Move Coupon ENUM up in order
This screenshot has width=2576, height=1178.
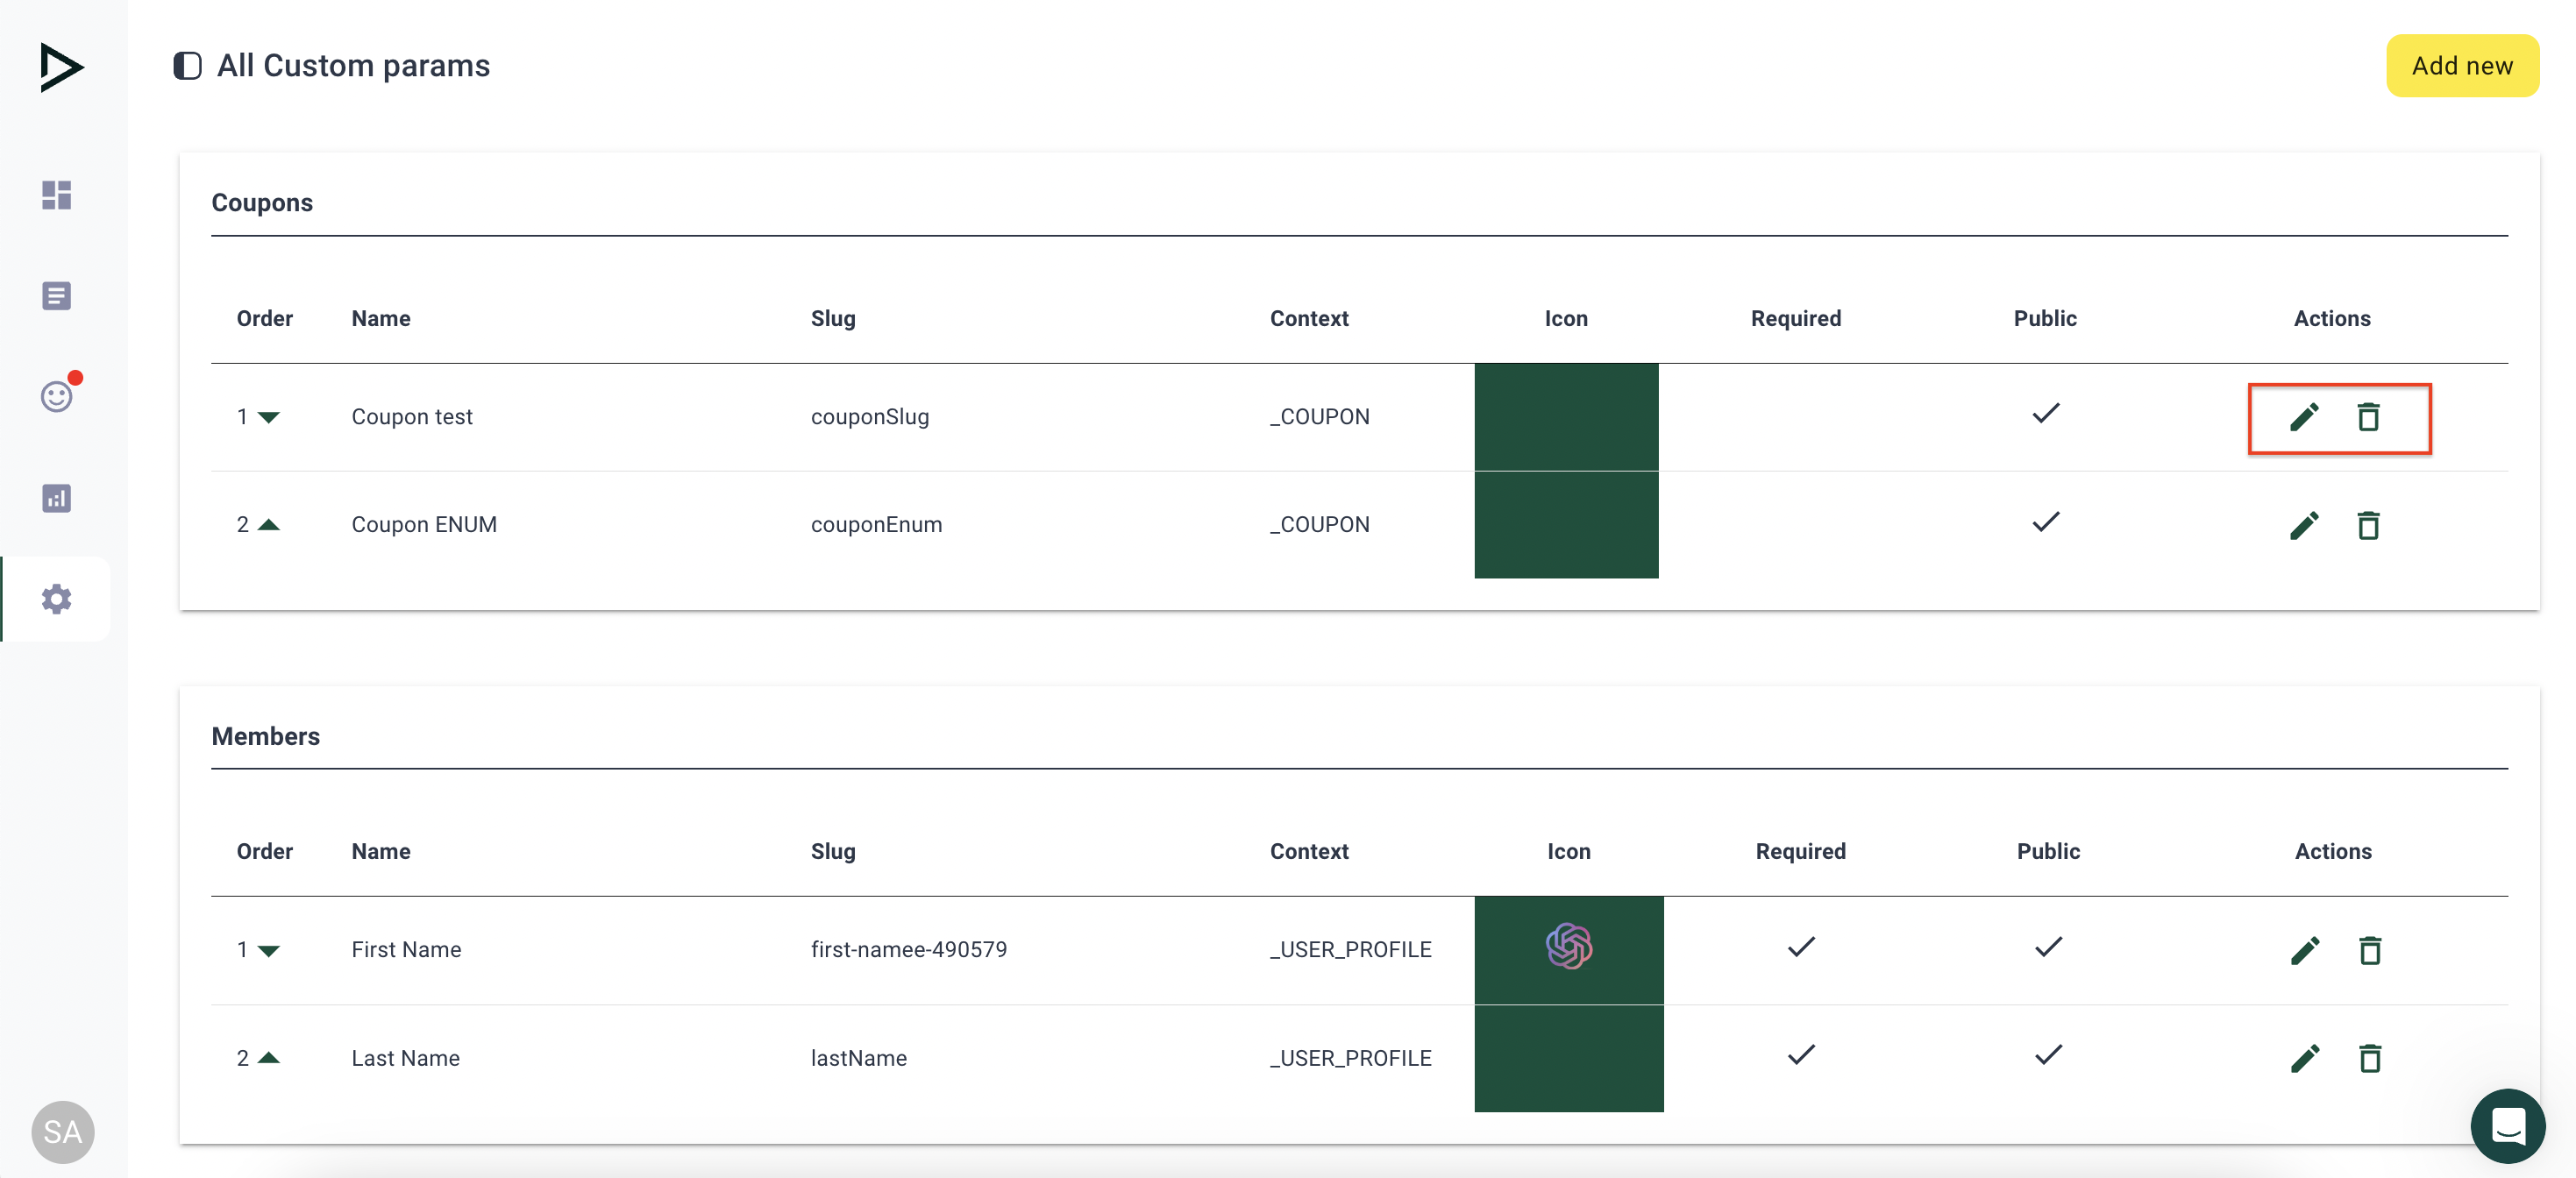point(268,524)
